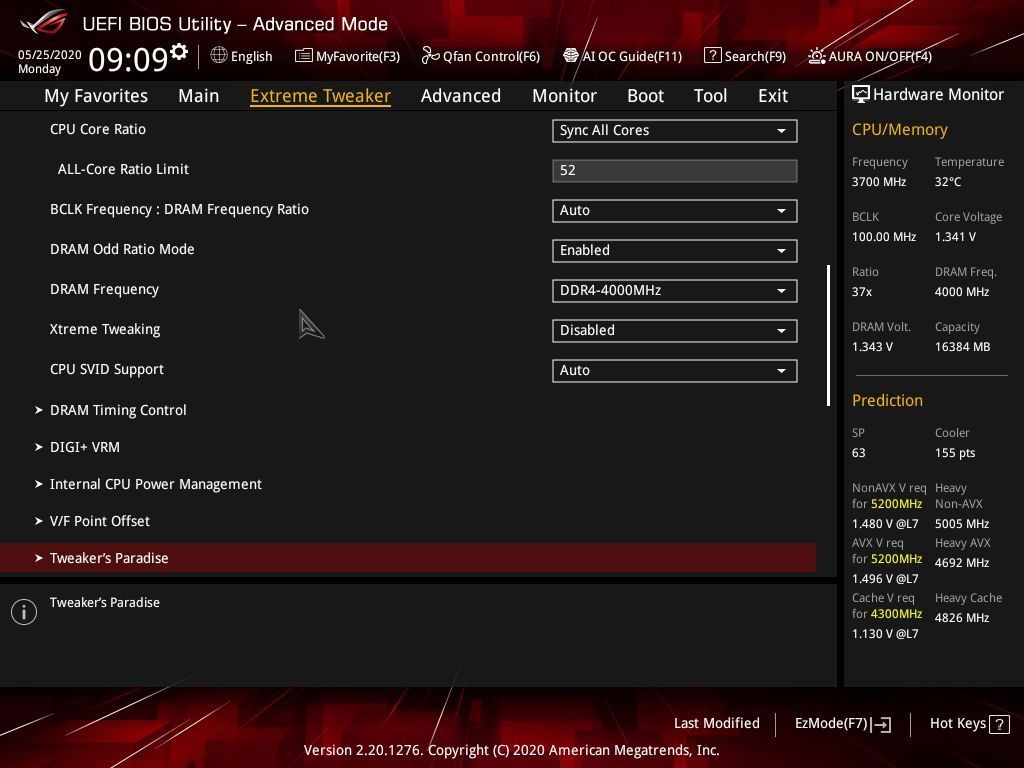Click the 16384 MB capacity value

tap(962, 347)
